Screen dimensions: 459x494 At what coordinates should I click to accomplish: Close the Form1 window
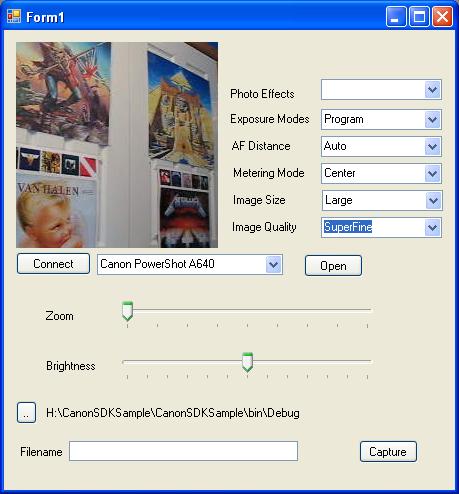click(443, 16)
